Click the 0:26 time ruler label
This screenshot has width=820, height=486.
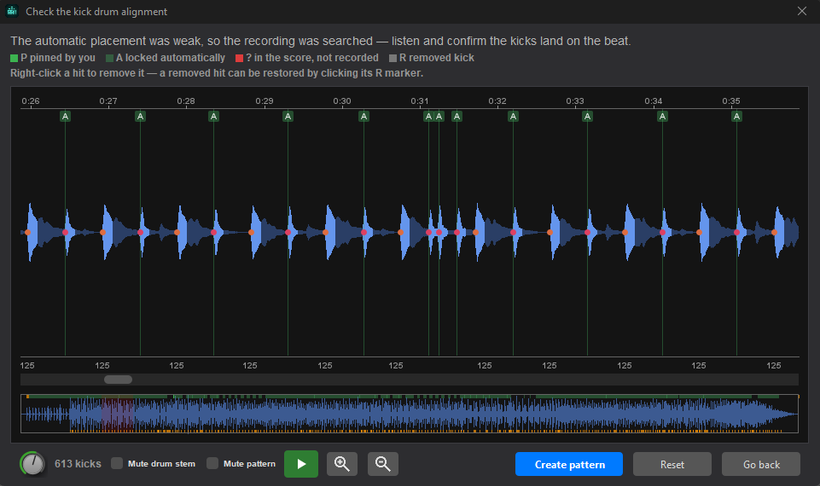[x=30, y=101]
